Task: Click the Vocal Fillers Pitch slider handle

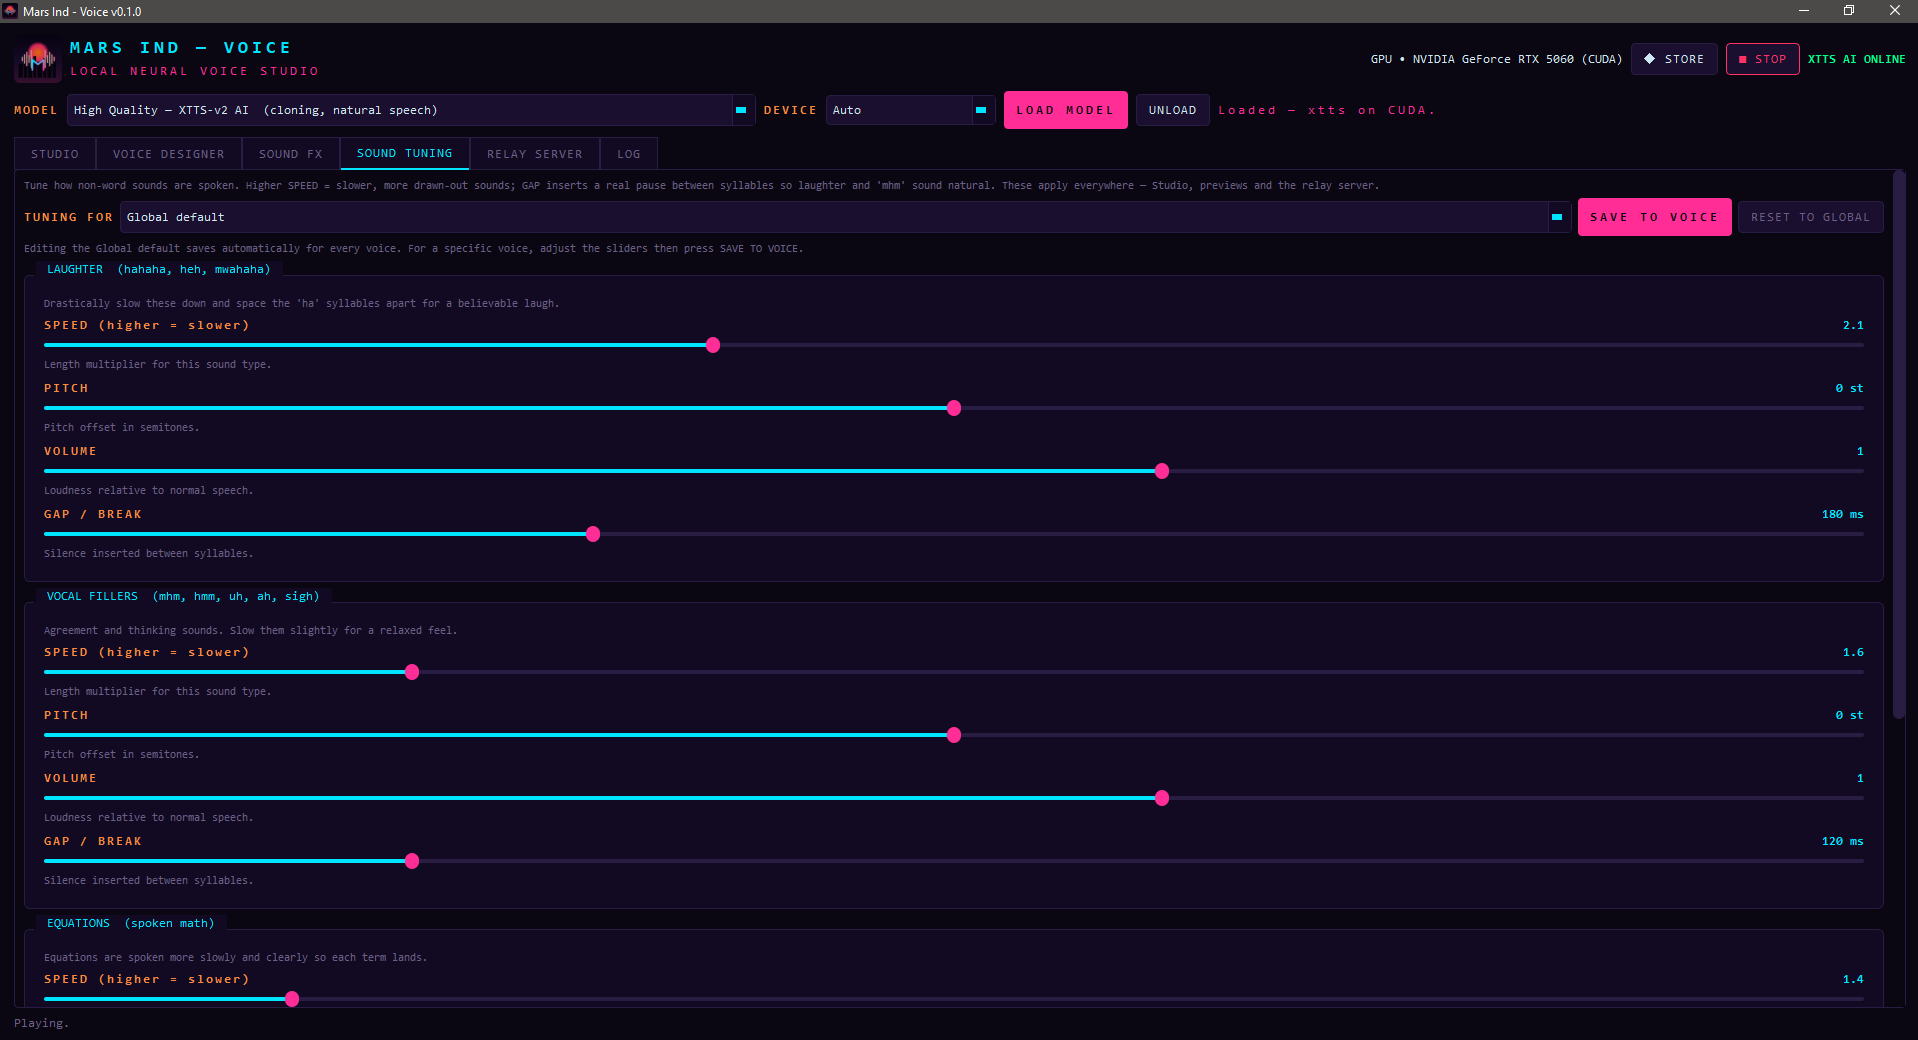Action: point(954,735)
